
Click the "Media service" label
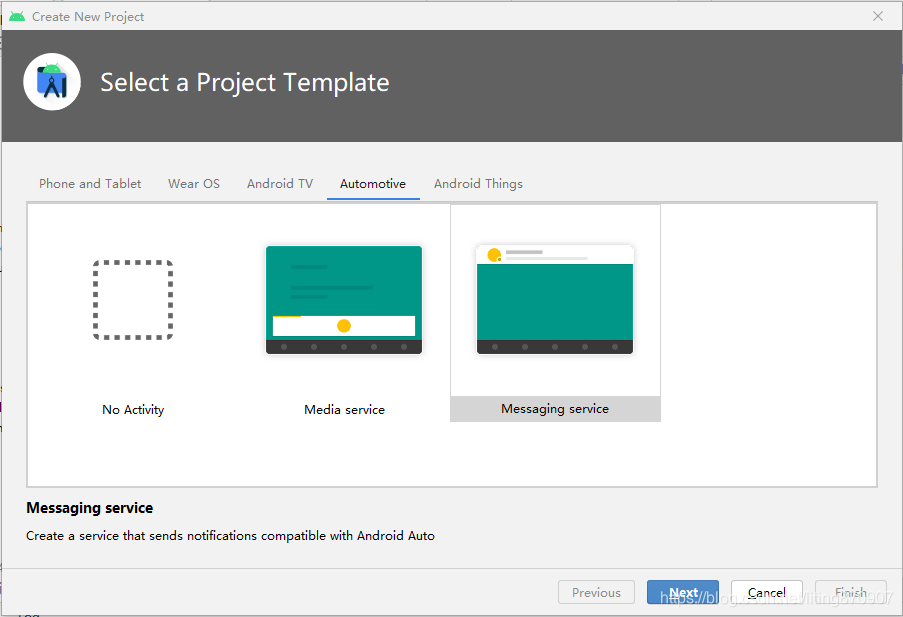pyautogui.click(x=344, y=410)
